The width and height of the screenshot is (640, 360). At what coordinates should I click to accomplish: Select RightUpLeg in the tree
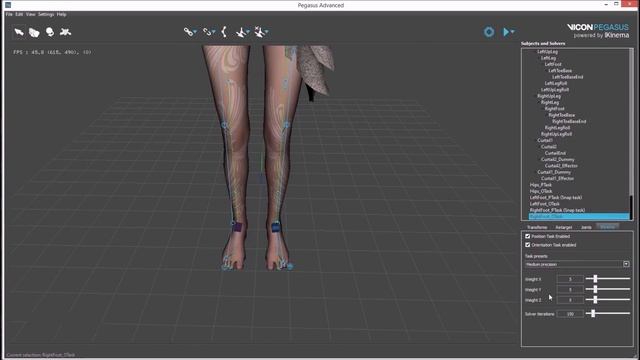pyautogui.click(x=549, y=96)
